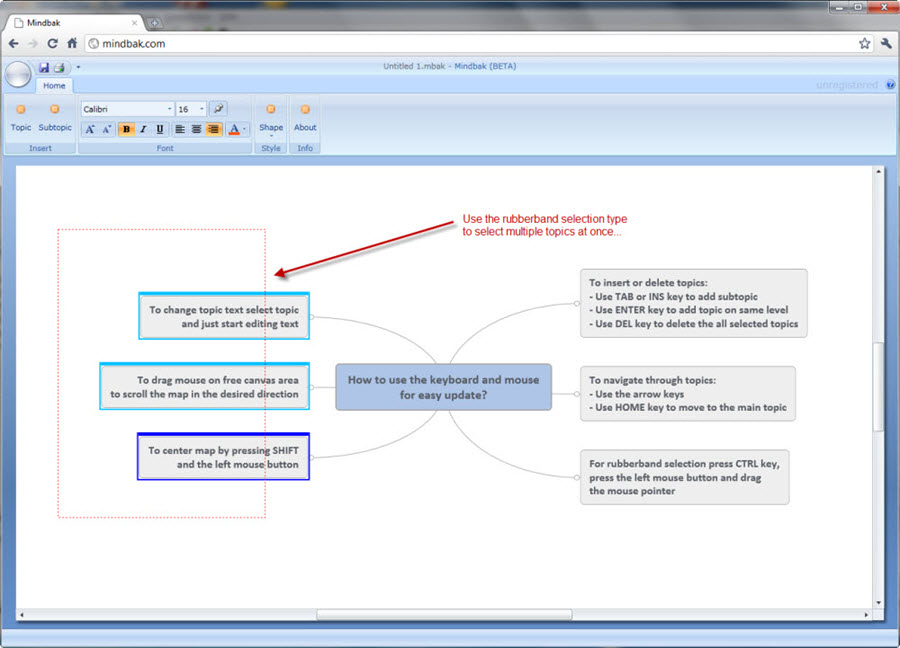Open the About info button
Viewport: 900px width, 648px height.
305,117
